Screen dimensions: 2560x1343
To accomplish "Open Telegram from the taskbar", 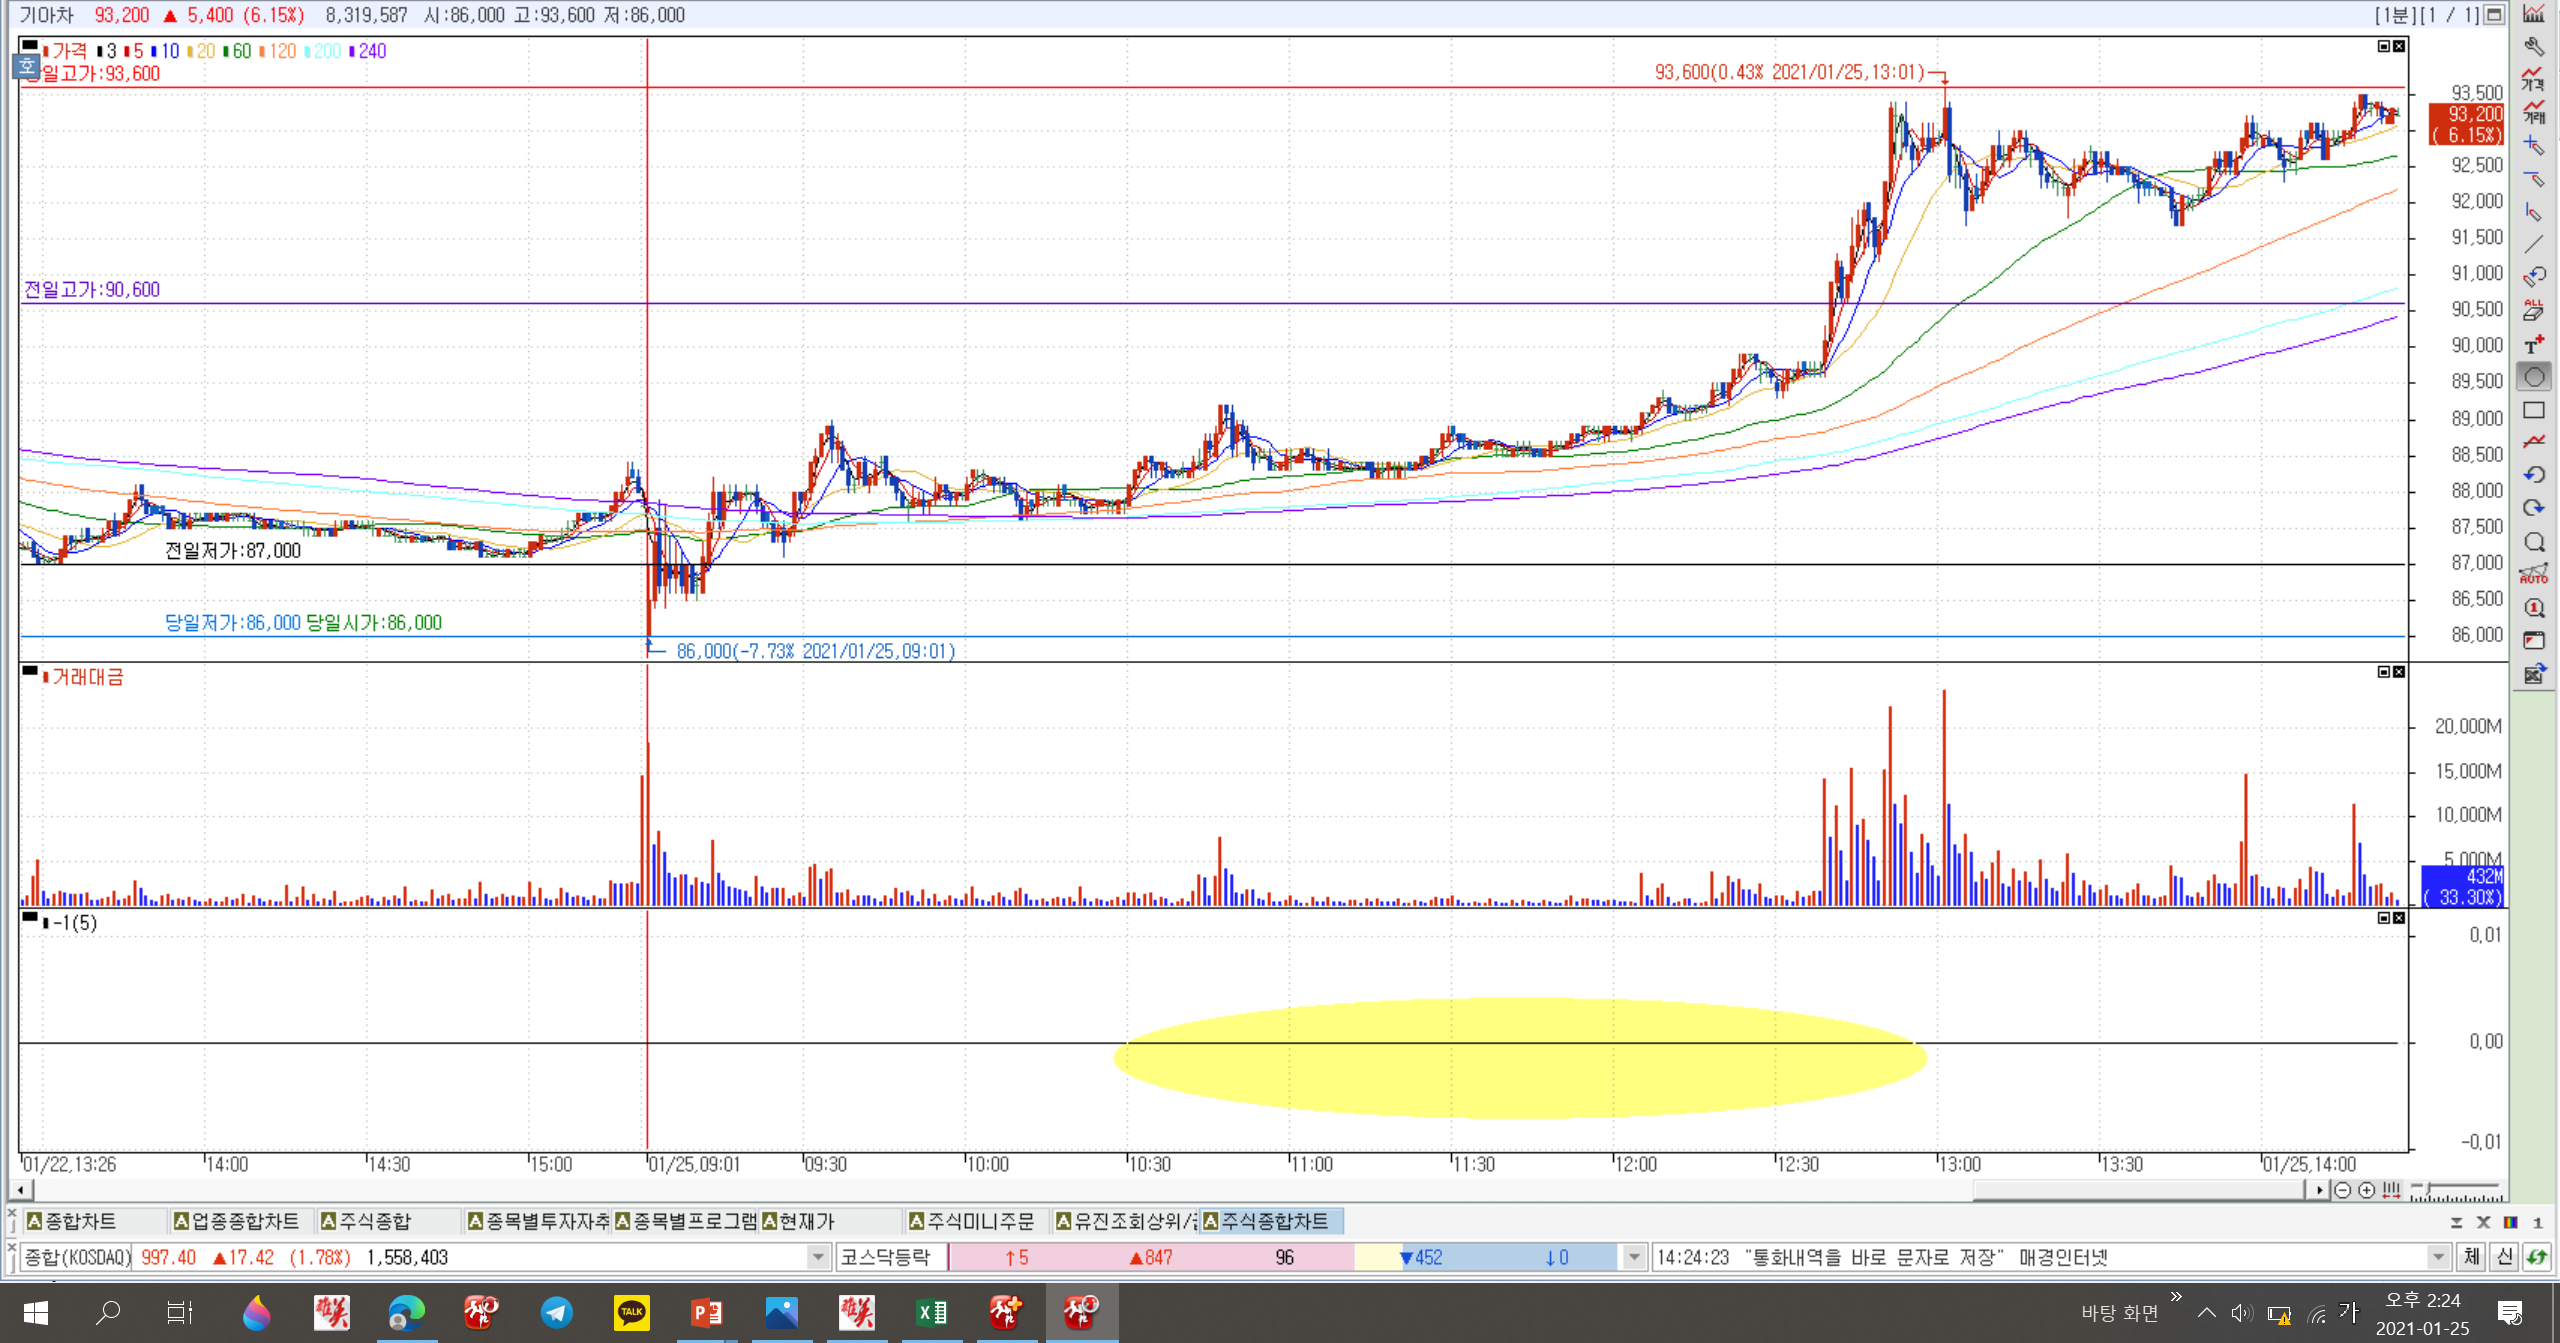I will (x=556, y=1312).
